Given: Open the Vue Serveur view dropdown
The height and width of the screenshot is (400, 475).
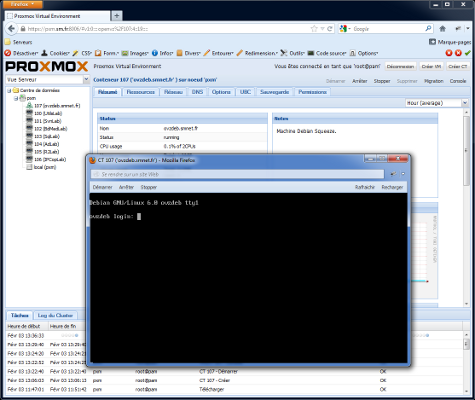Looking at the screenshot, I should [x=86, y=79].
